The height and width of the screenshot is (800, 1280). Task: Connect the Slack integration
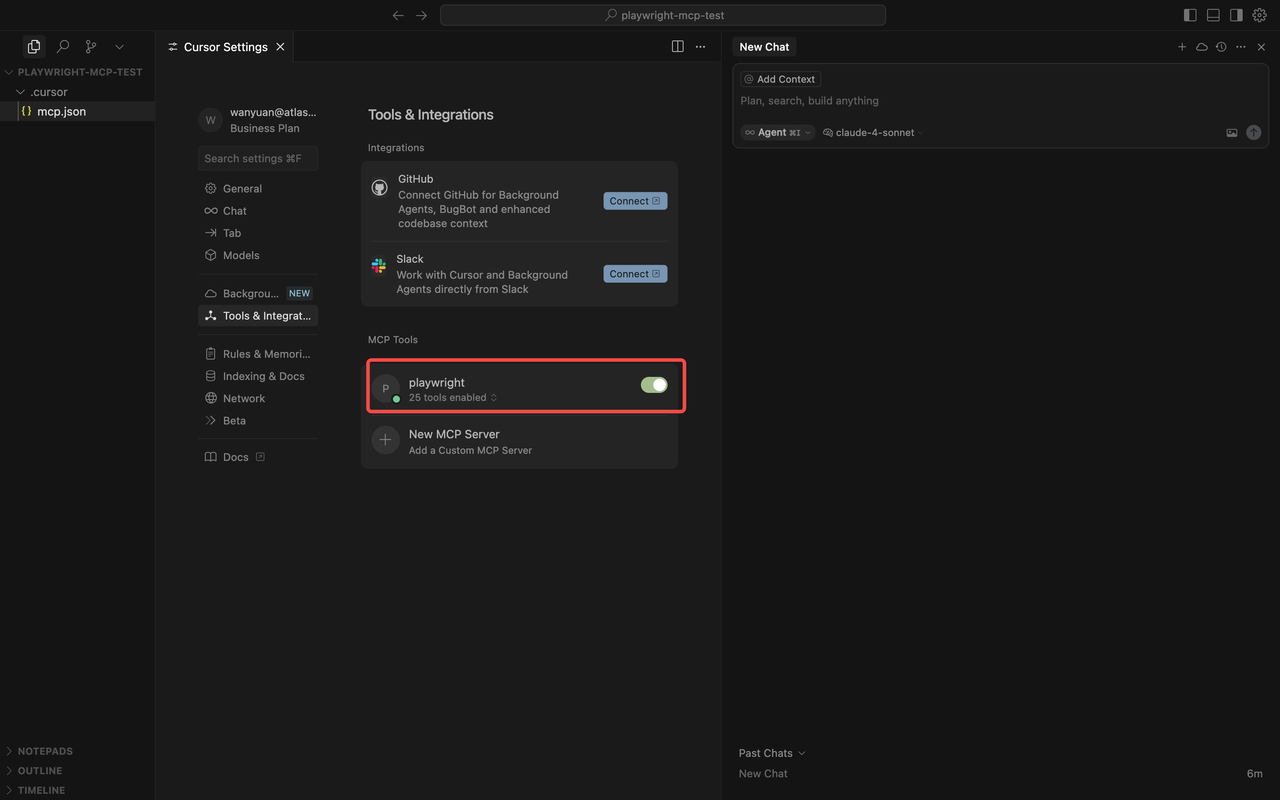(635, 273)
